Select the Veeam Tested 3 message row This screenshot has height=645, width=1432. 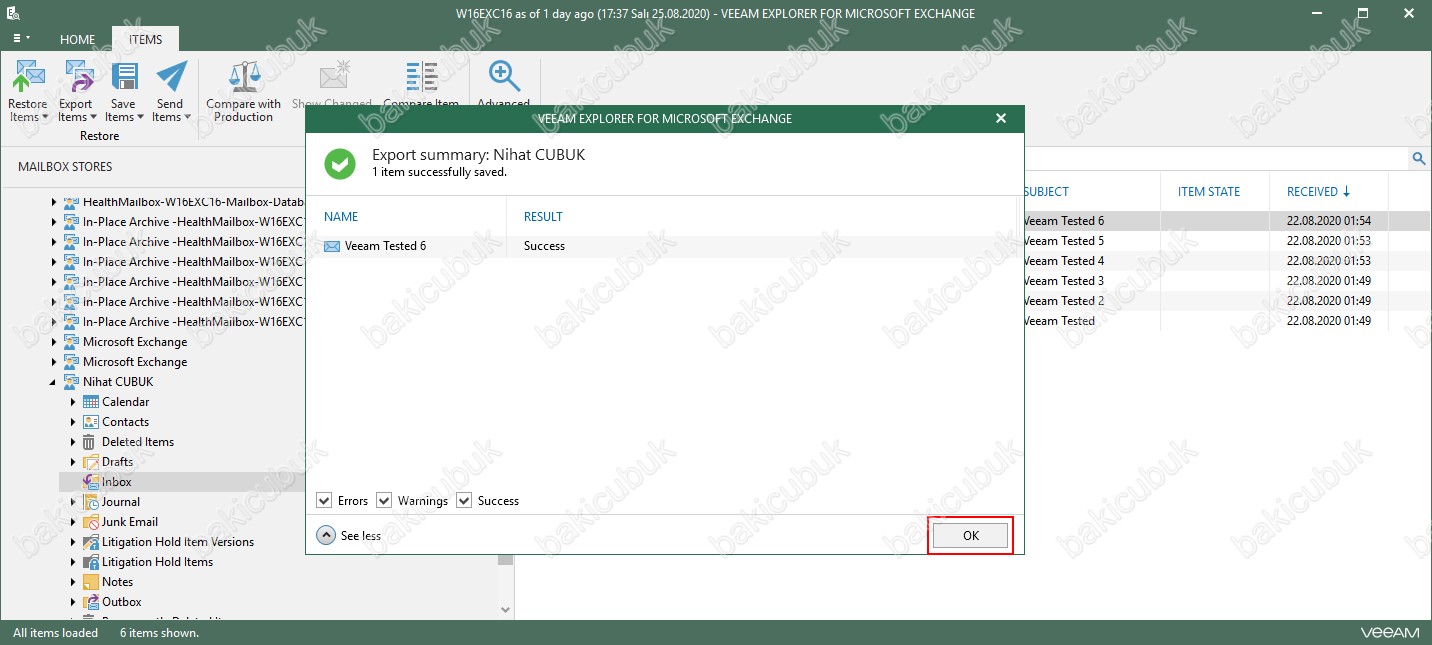click(1225, 281)
